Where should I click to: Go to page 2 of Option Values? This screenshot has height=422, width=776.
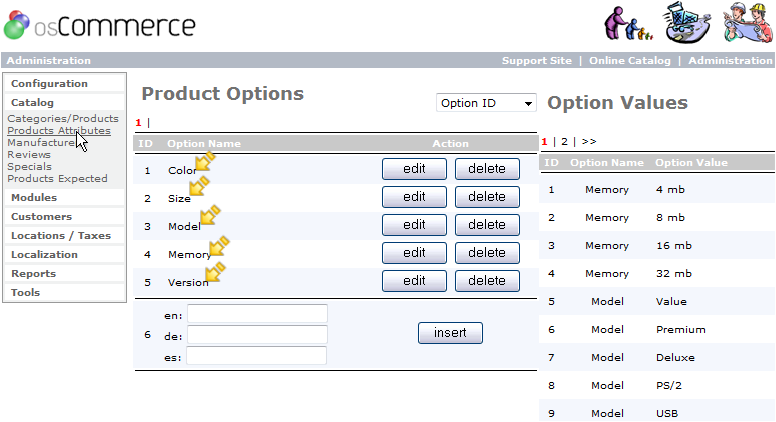[564, 142]
